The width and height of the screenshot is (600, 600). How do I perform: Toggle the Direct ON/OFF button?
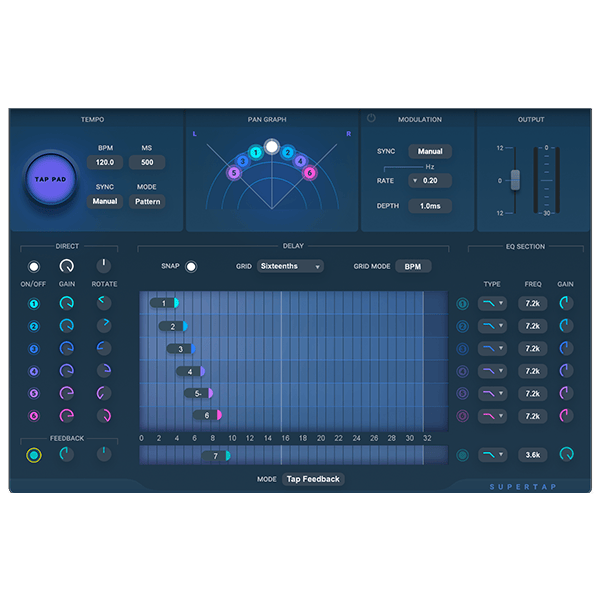tap(34, 266)
